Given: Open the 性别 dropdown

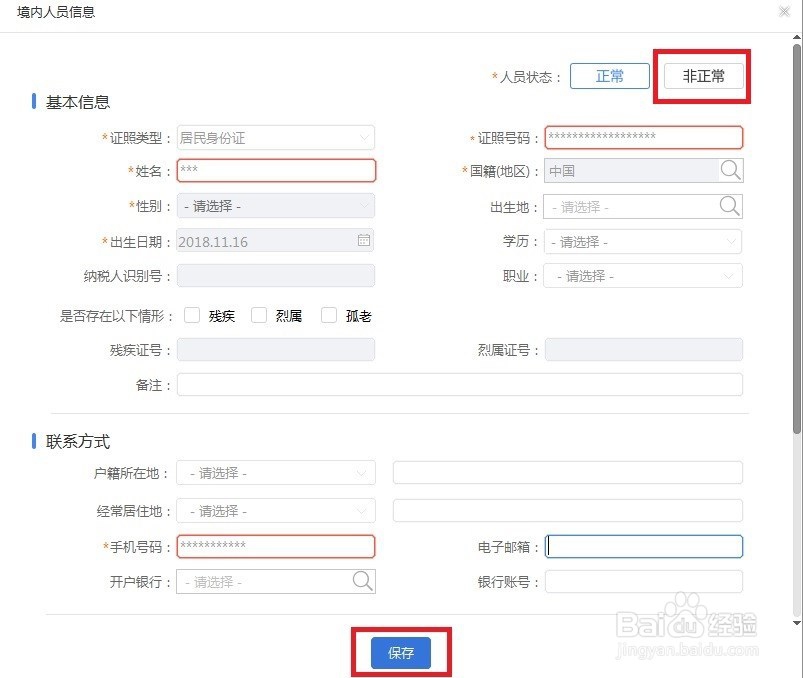Looking at the screenshot, I should (x=276, y=206).
